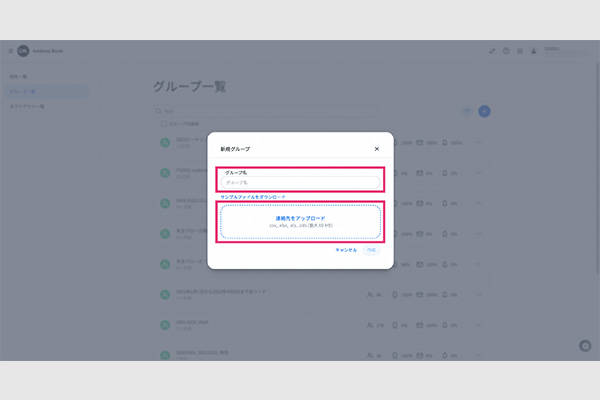Open the round chat widget at the bottom right
This screenshot has width=600, height=400.
[x=585, y=346]
